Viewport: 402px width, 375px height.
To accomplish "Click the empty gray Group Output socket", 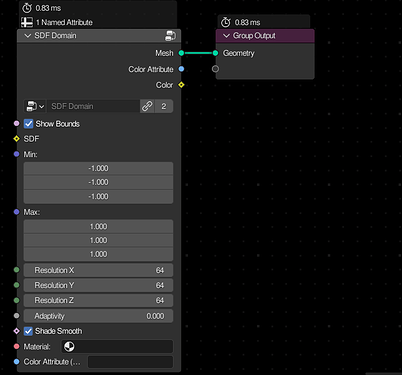I will [x=216, y=69].
